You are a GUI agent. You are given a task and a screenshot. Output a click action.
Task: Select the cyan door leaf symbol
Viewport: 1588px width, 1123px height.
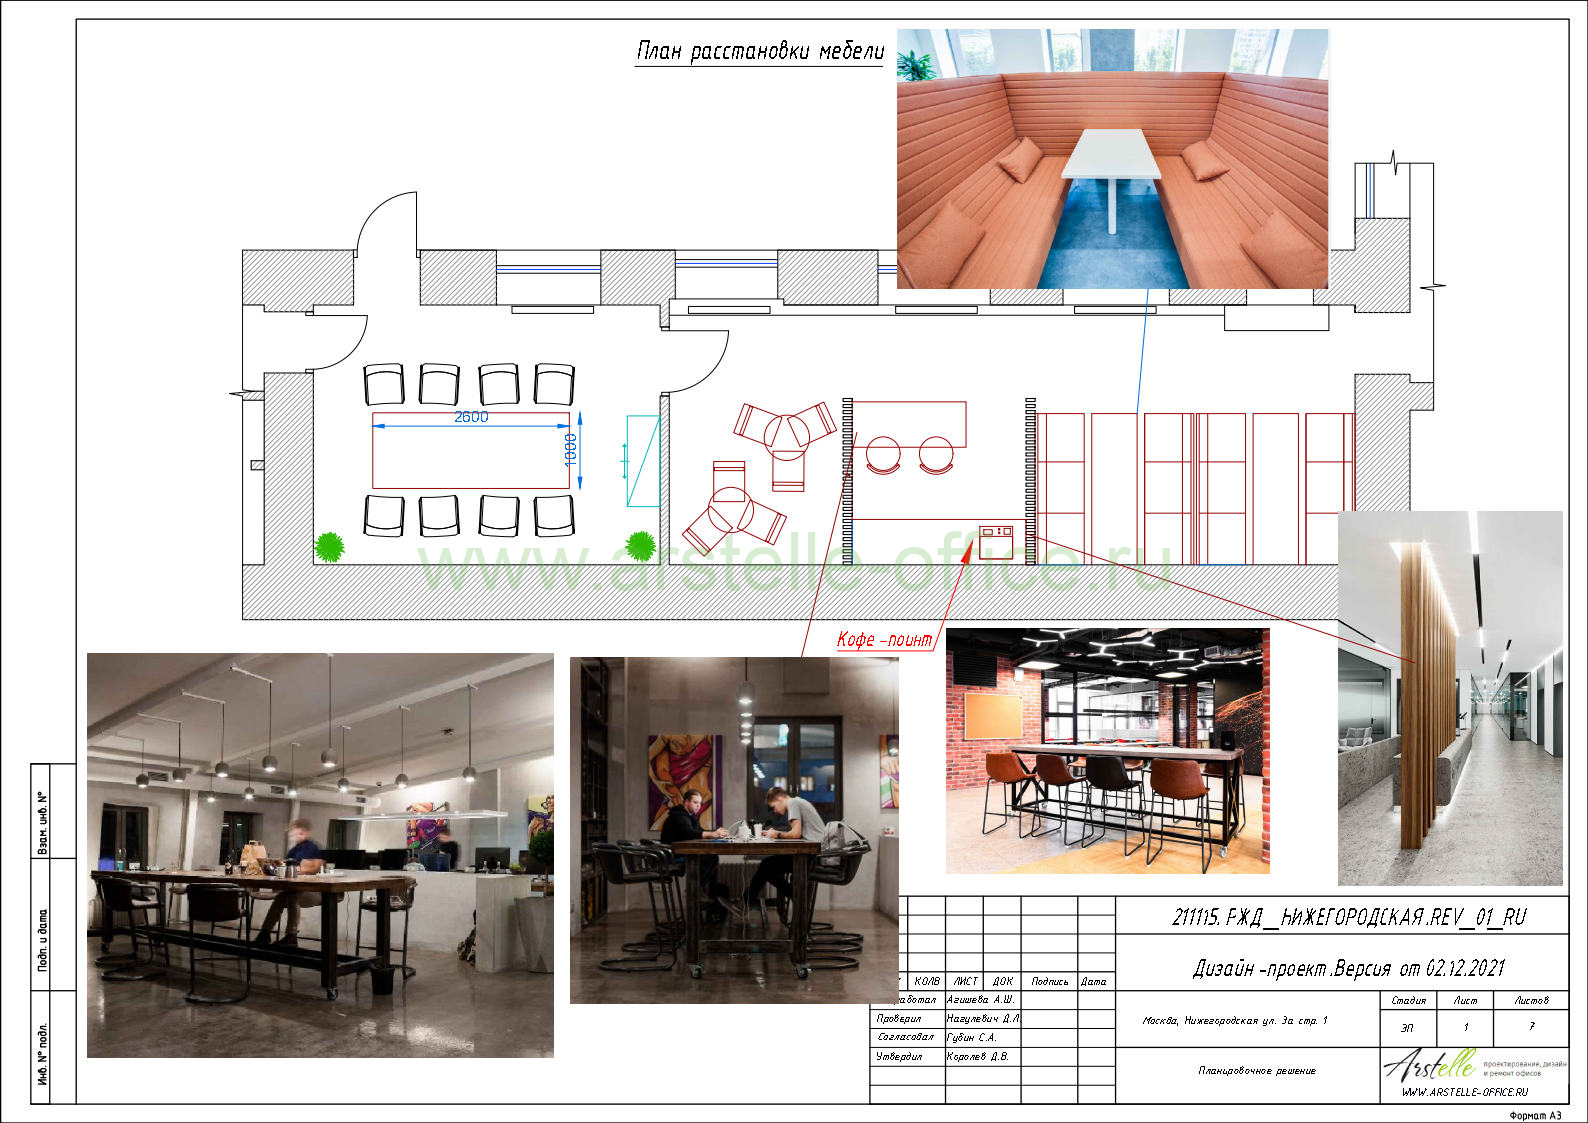pos(643,461)
